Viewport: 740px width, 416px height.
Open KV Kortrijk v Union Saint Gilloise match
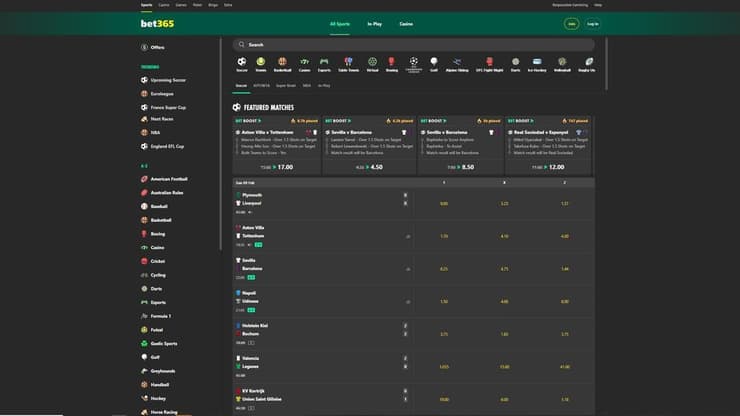(413, 399)
